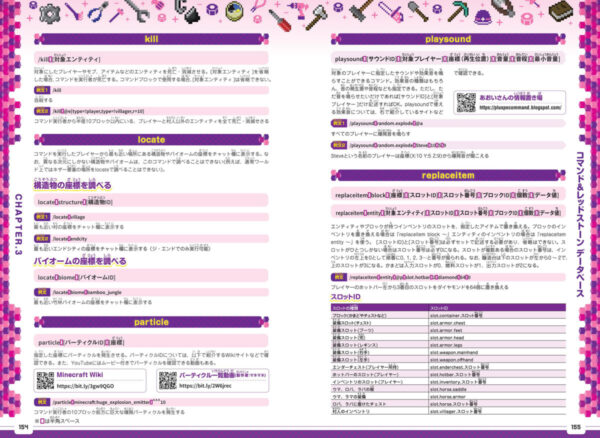Click the black coal lump icon
Screen dimensions: 600x438
point(191,15)
